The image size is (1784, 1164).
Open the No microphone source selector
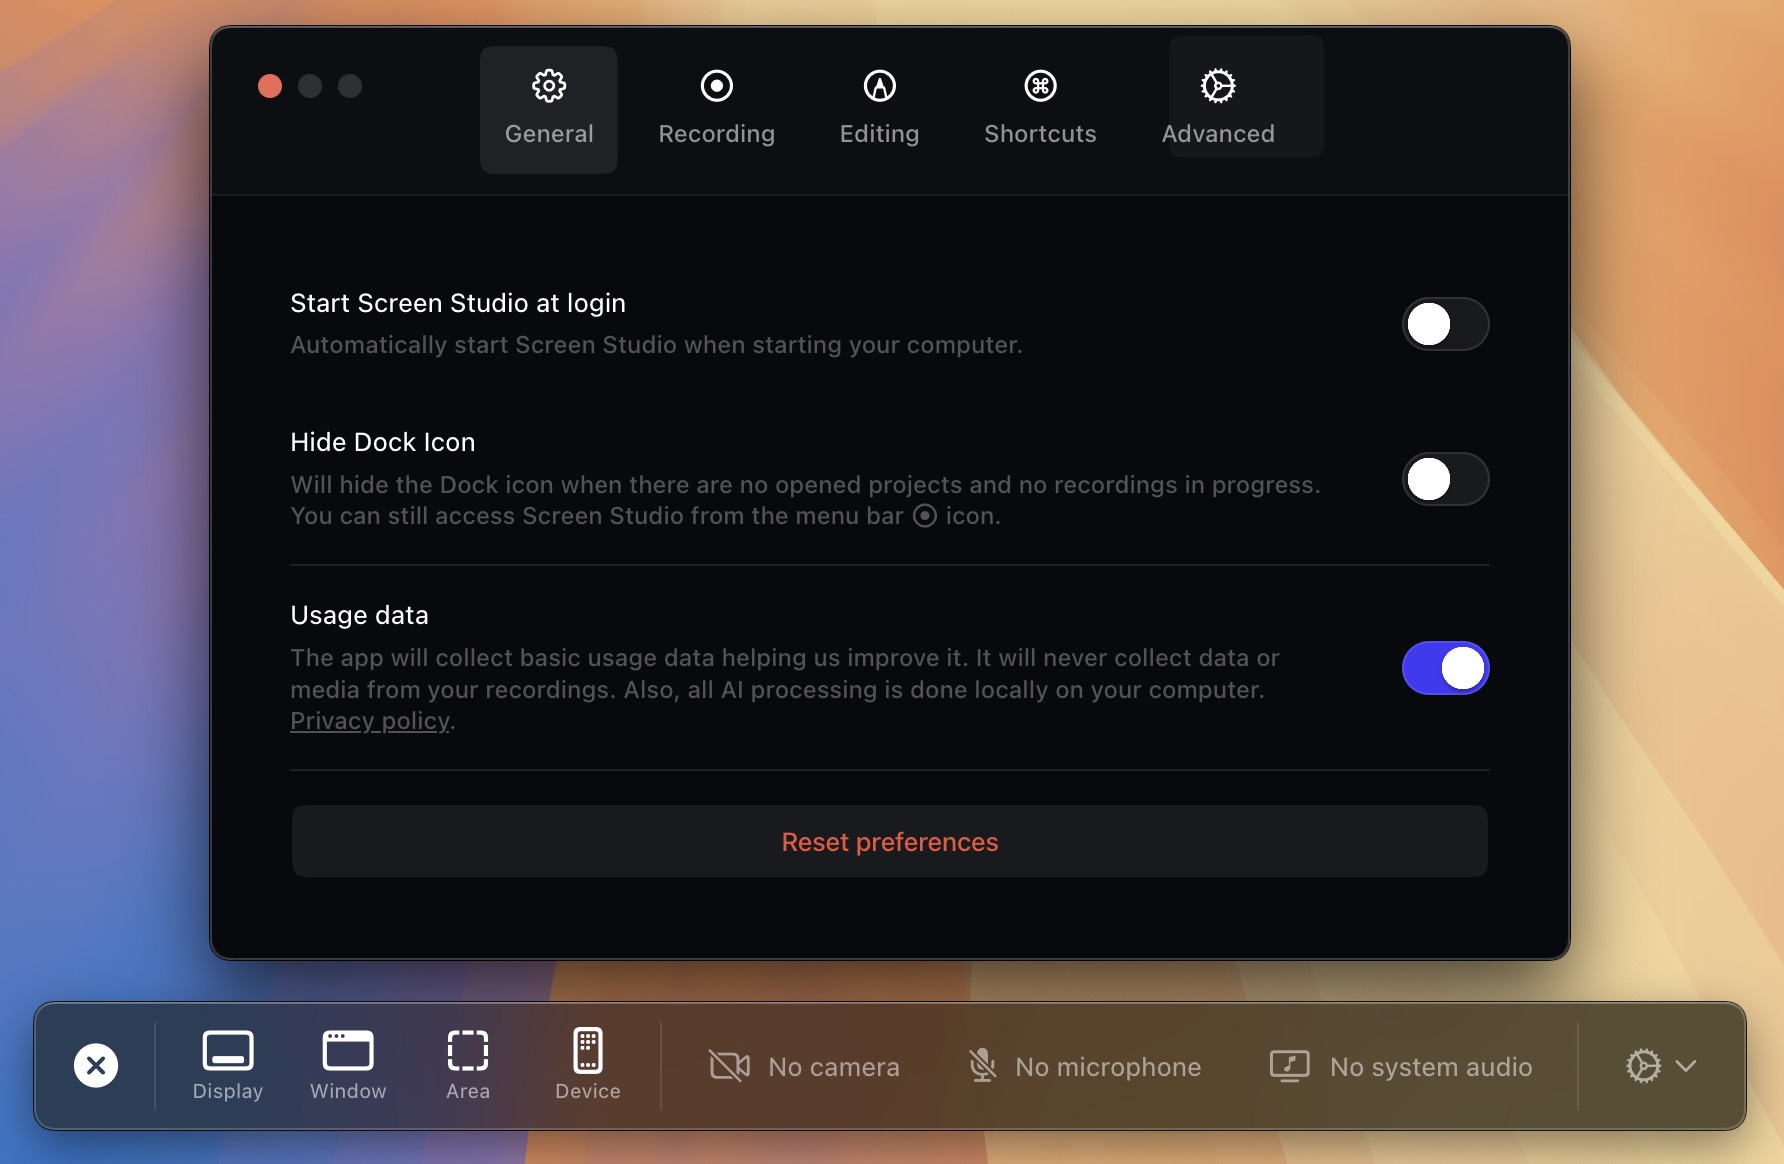(x=1084, y=1067)
